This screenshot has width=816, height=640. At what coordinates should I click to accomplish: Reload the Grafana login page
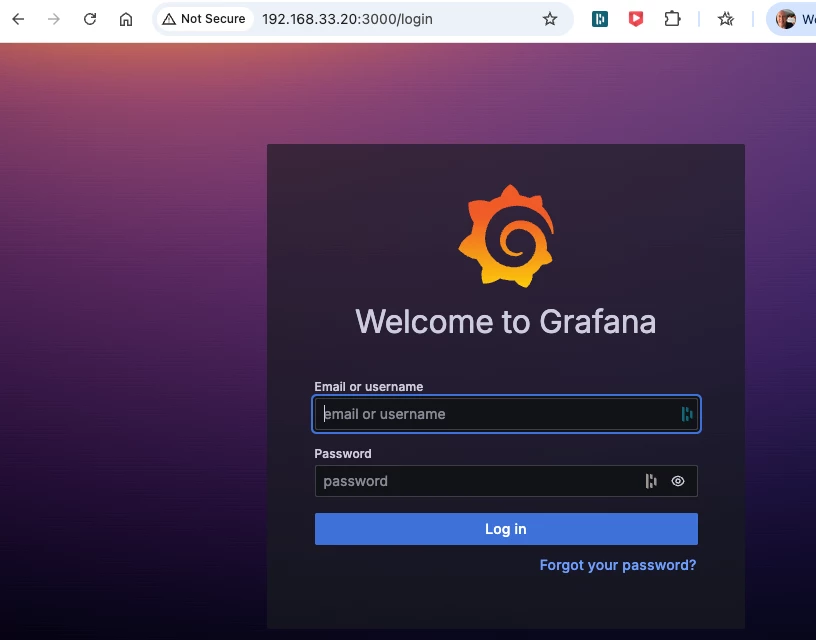[90, 19]
